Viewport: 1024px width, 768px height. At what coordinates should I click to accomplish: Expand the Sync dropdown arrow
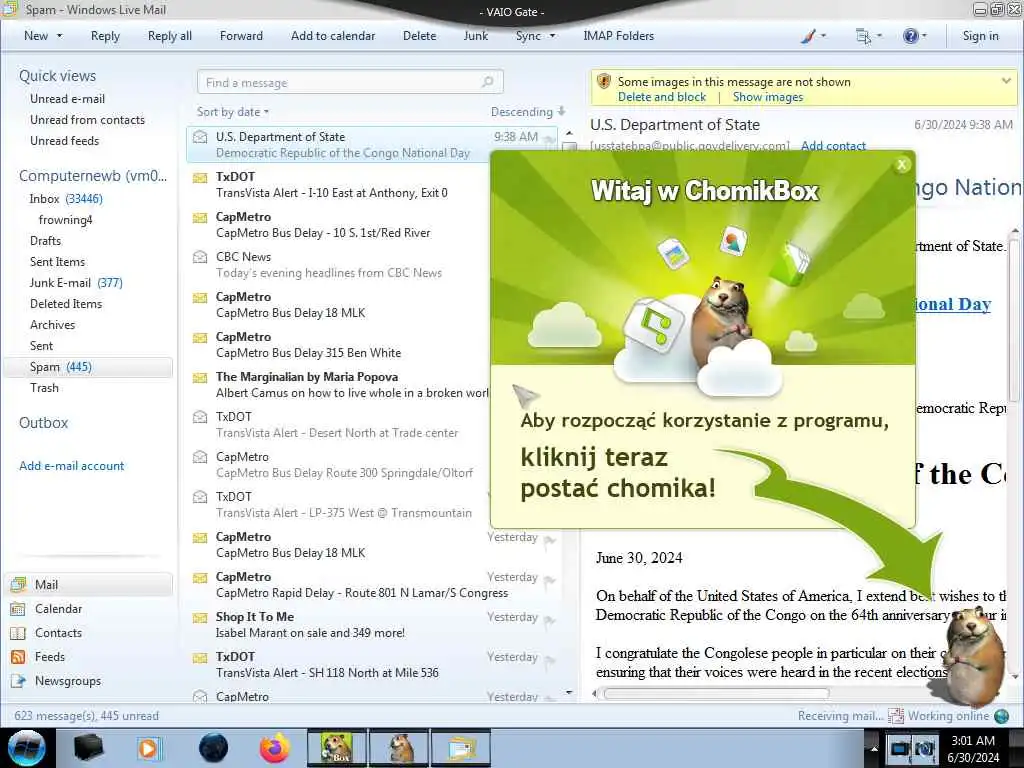(552, 36)
